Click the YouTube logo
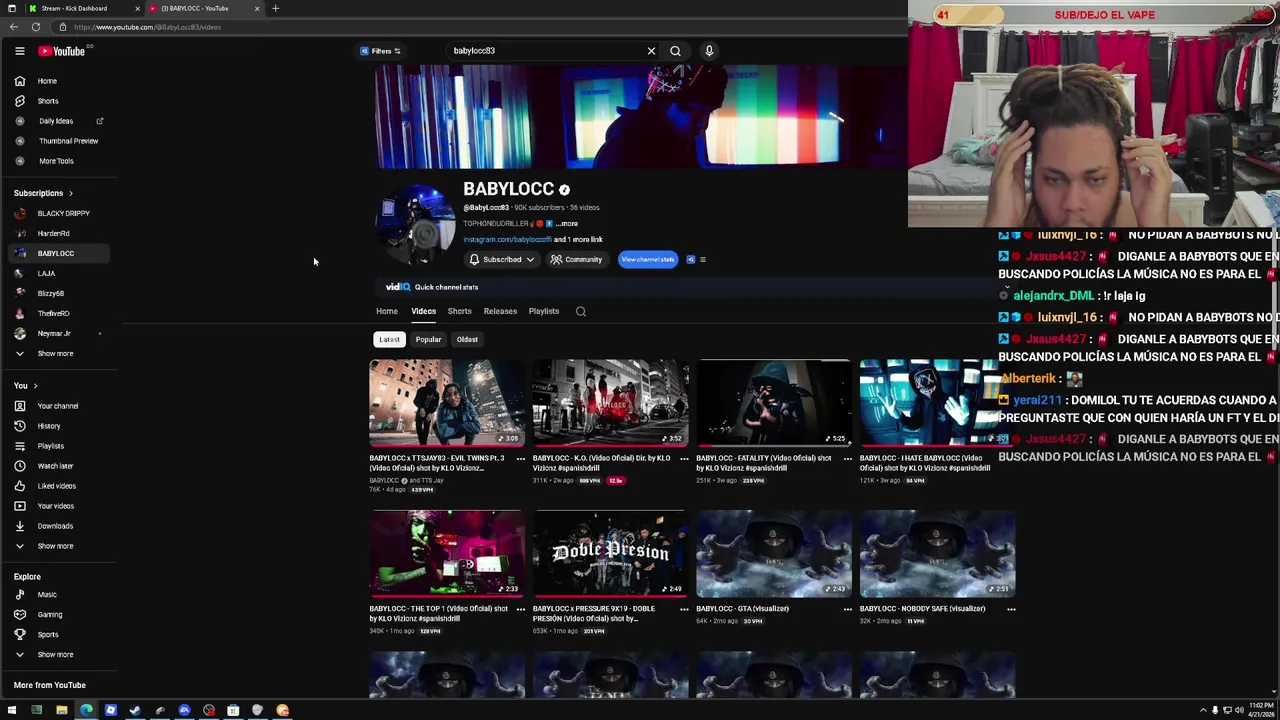Screen dimensions: 1280x720 pyautogui.click(x=62, y=51)
